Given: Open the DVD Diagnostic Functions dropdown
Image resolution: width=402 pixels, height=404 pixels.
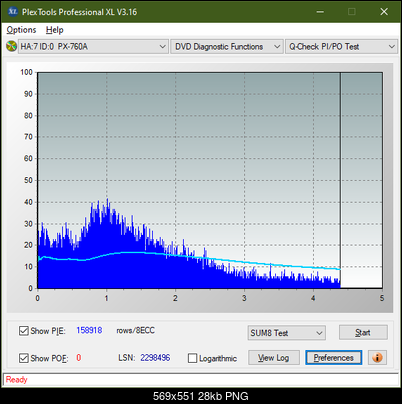Looking at the screenshot, I should (227, 47).
